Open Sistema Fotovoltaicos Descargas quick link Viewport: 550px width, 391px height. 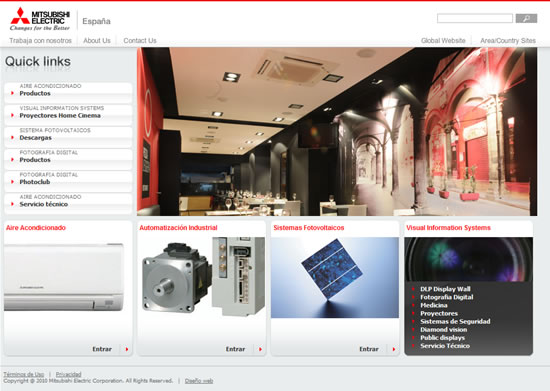click(x=68, y=137)
